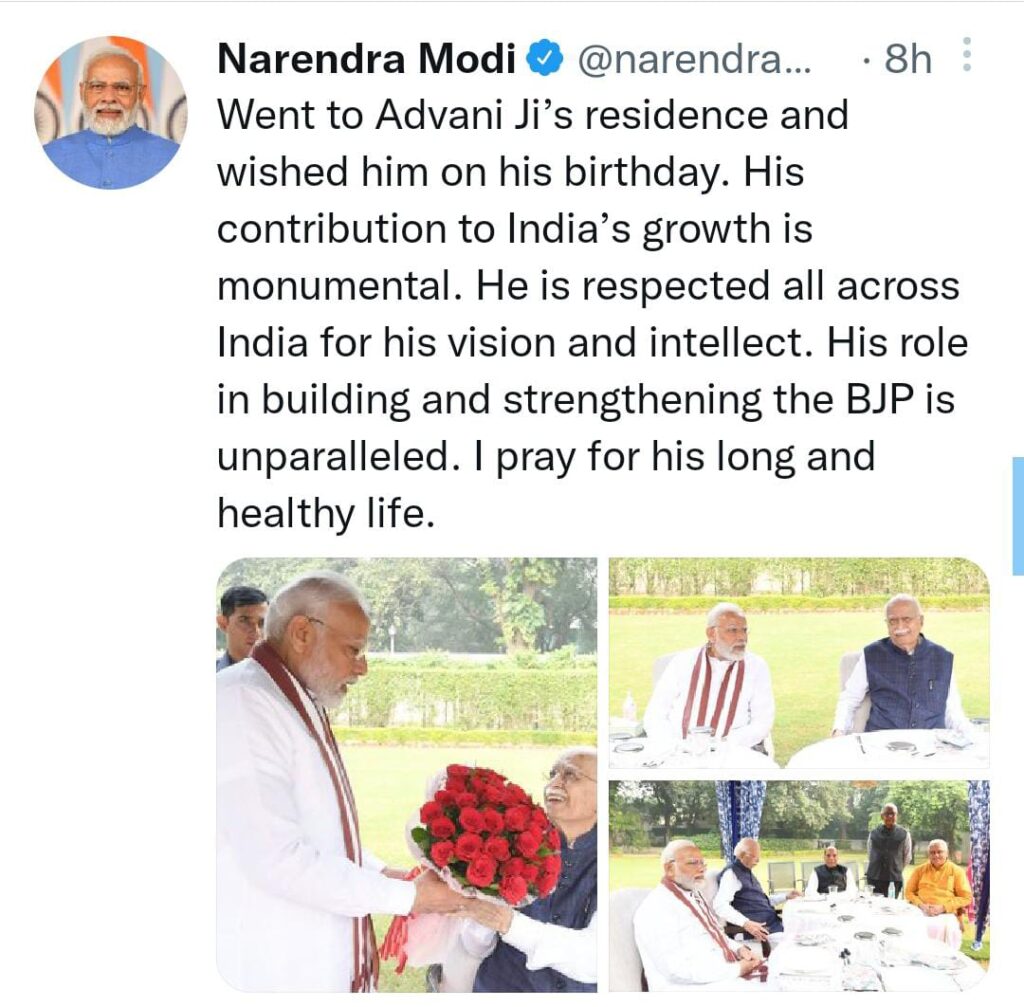1024x1007 pixels.
Task: Click the @narendra... account handle
Action: pyautogui.click(x=694, y=60)
